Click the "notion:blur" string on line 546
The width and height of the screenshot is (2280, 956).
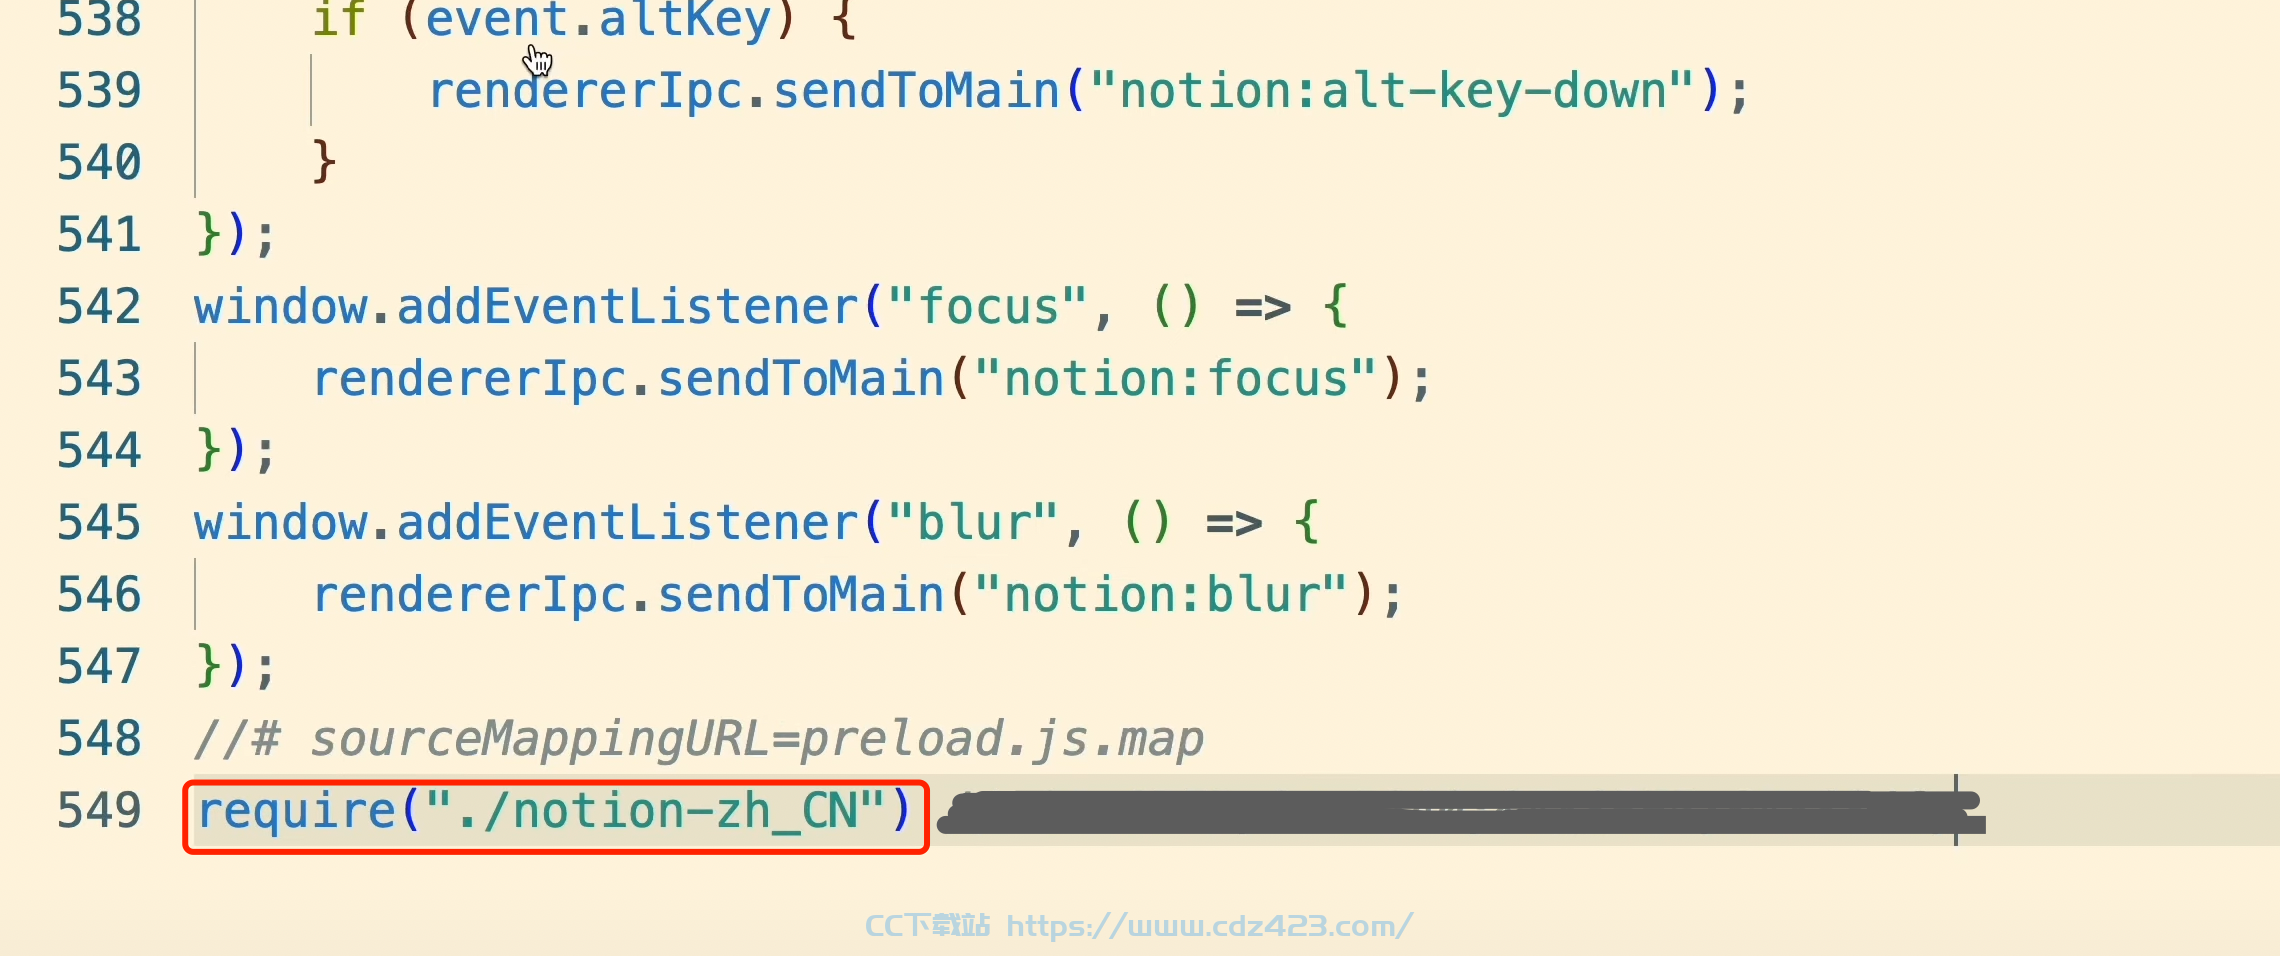[x=1162, y=595]
